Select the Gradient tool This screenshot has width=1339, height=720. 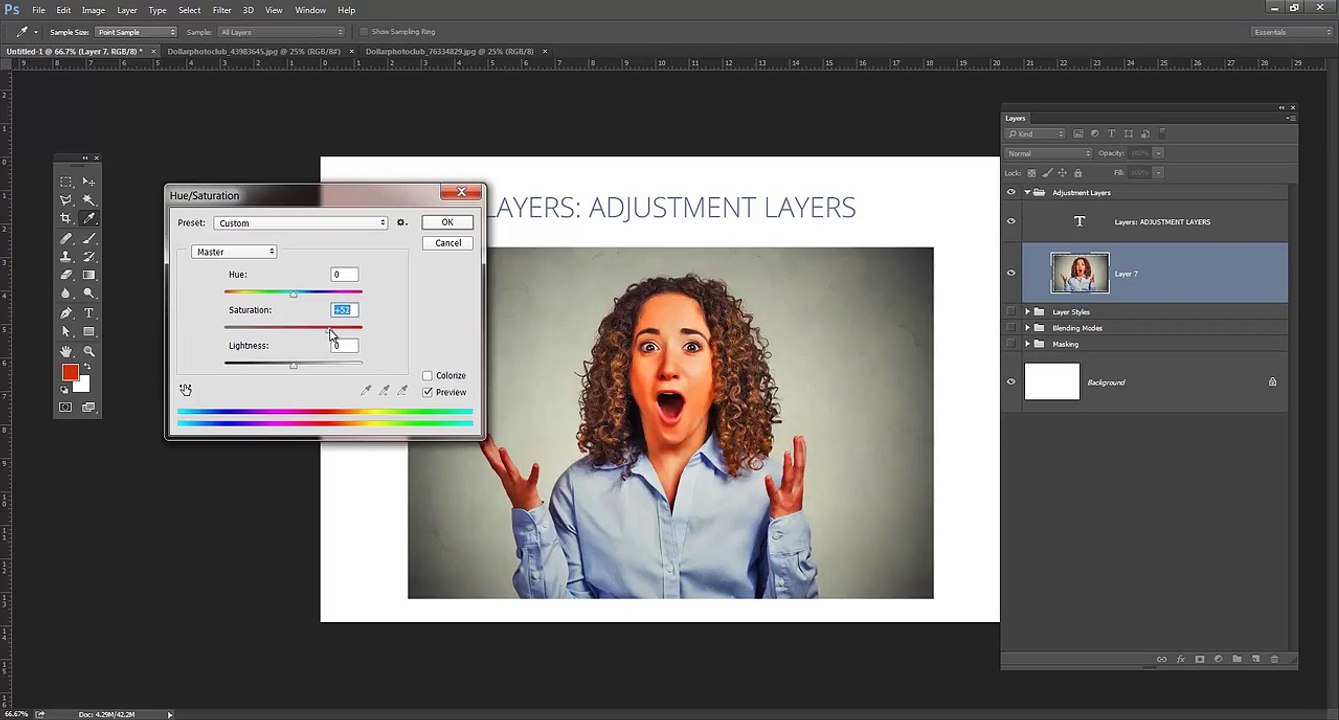tap(89, 275)
